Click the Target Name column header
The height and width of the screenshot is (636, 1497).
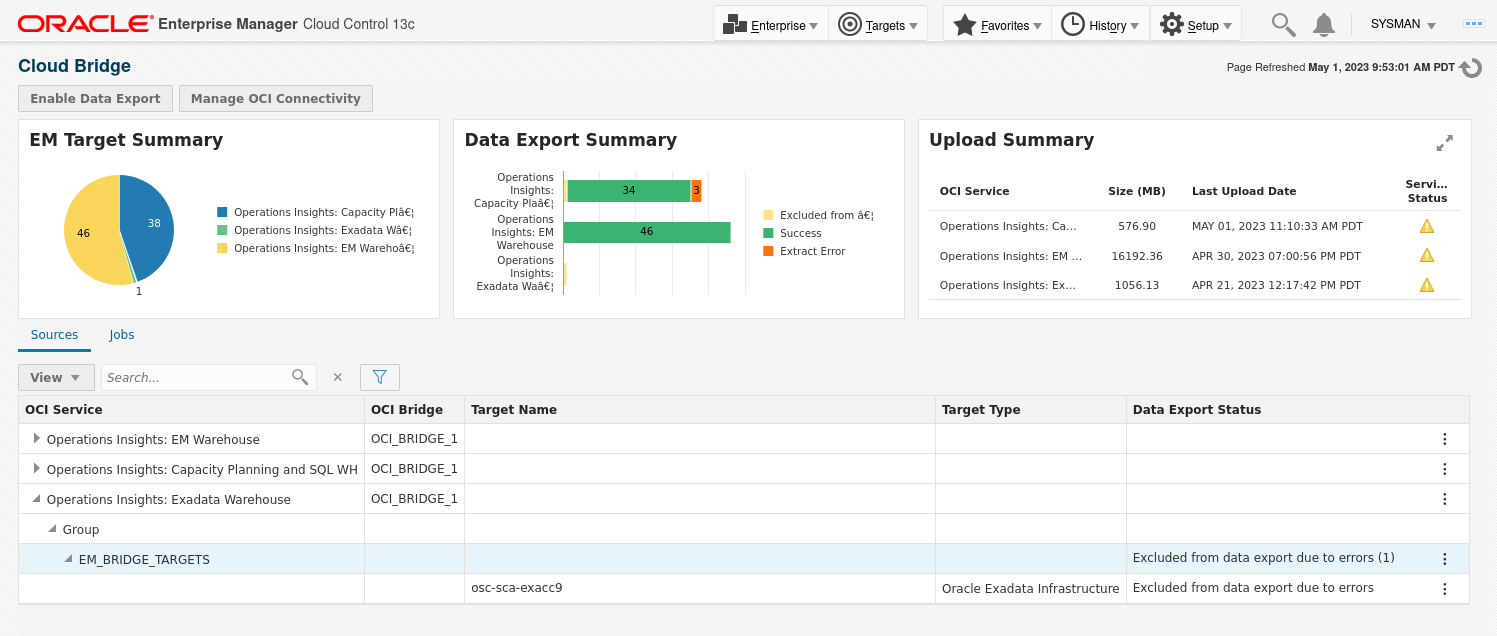pyautogui.click(x=700, y=409)
